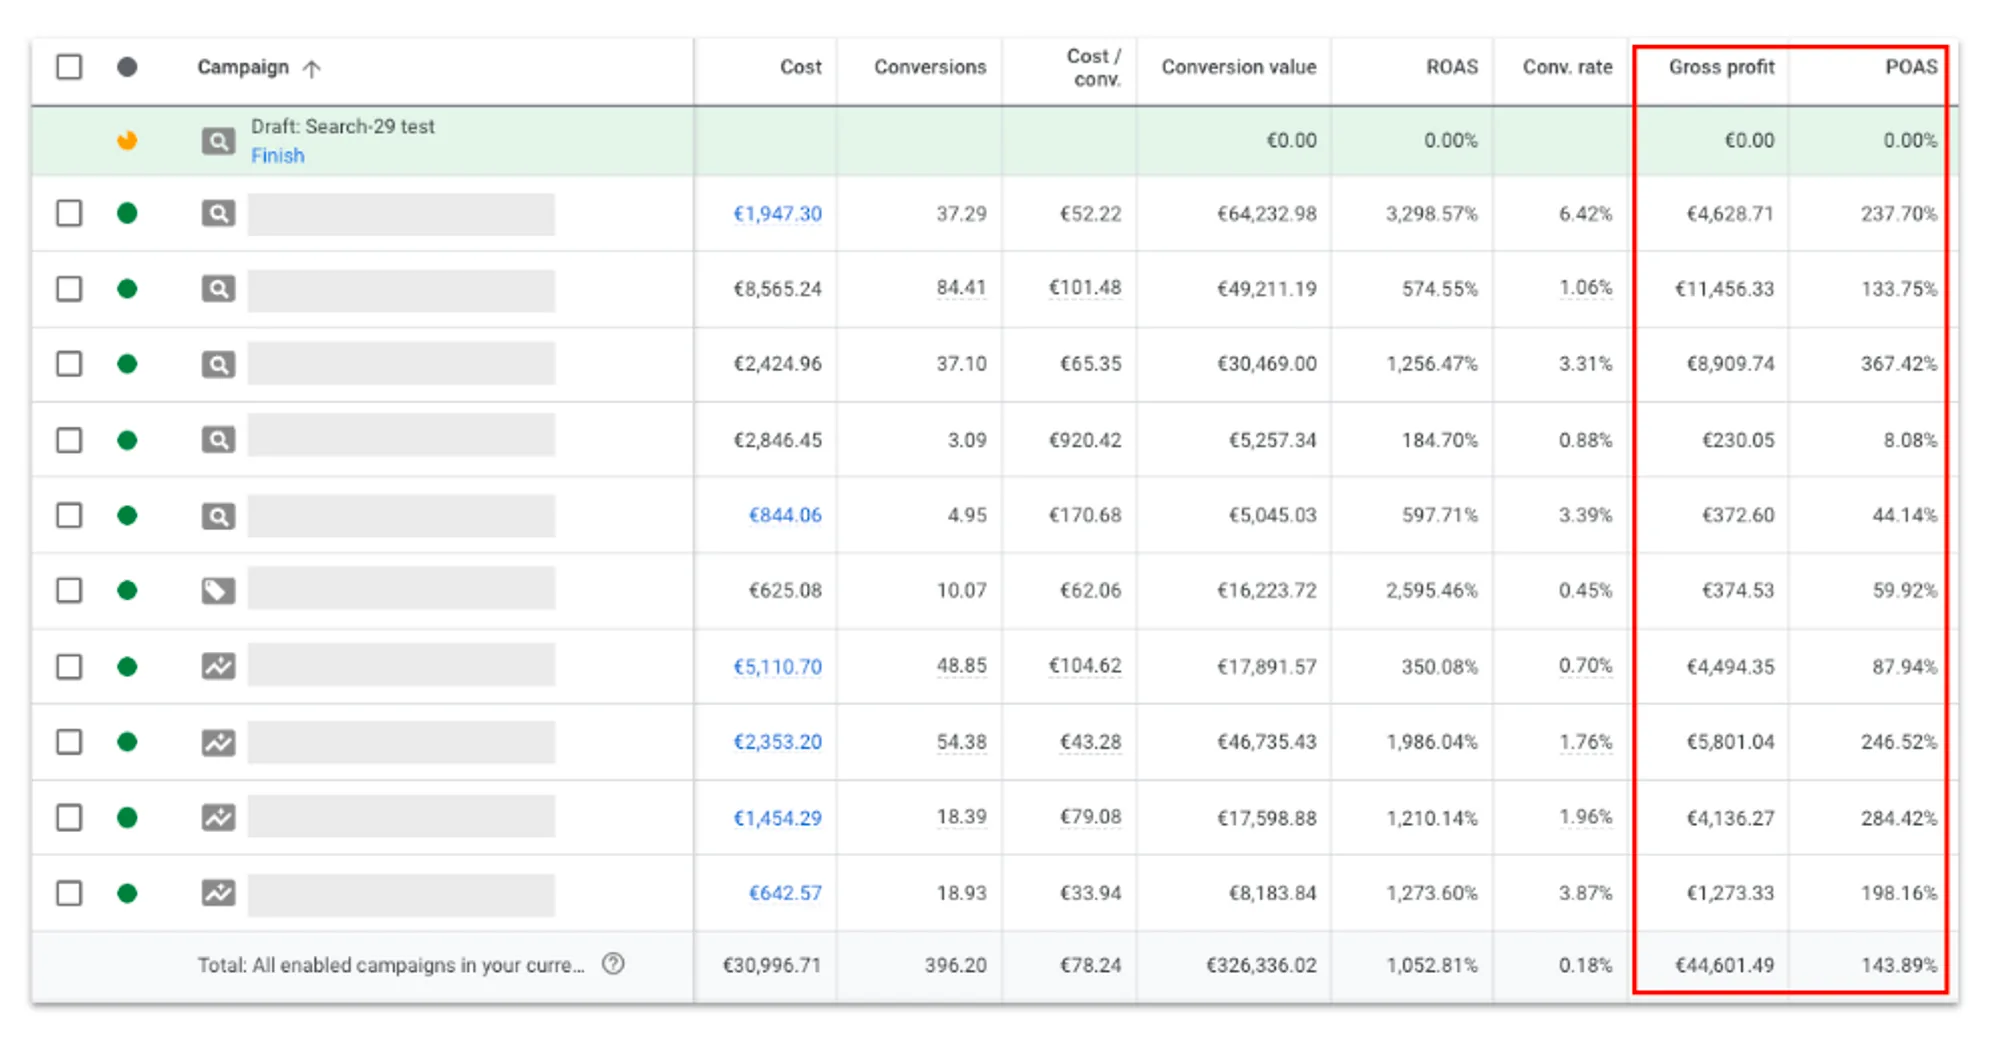Screen dimensions: 2000x1040
Task: Open the €1,454.29 cost link
Action: pos(777,818)
